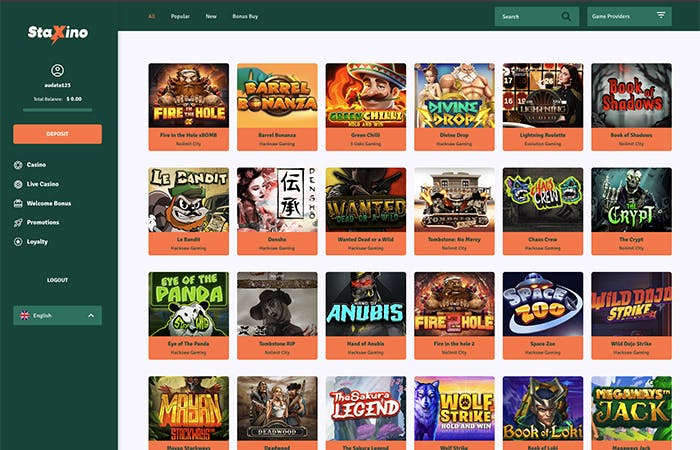Switch to the New tab
This screenshot has width=700, height=450.
[x=211, y=16]
